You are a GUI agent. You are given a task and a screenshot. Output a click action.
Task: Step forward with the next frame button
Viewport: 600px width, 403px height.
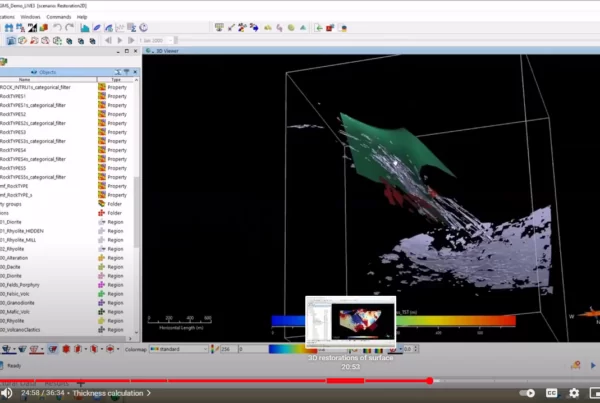131,41
